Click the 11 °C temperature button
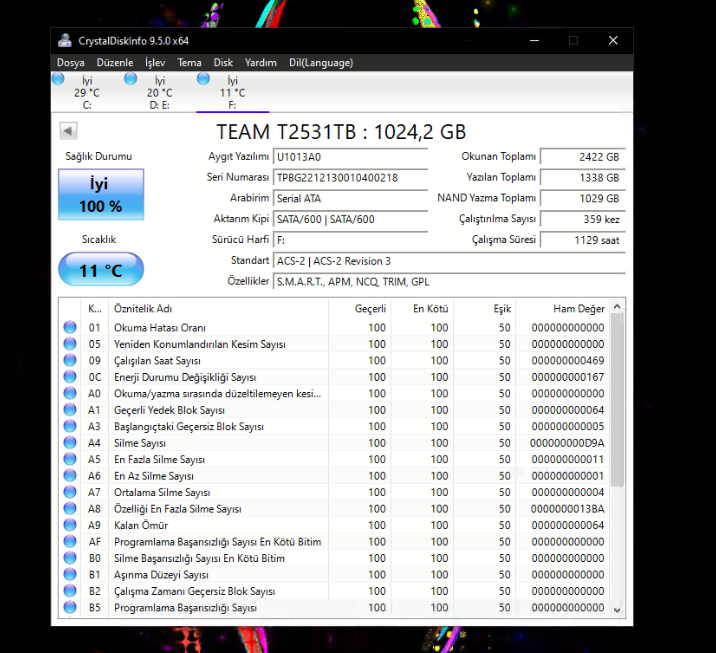716x653 pixels. pos(101,269)
